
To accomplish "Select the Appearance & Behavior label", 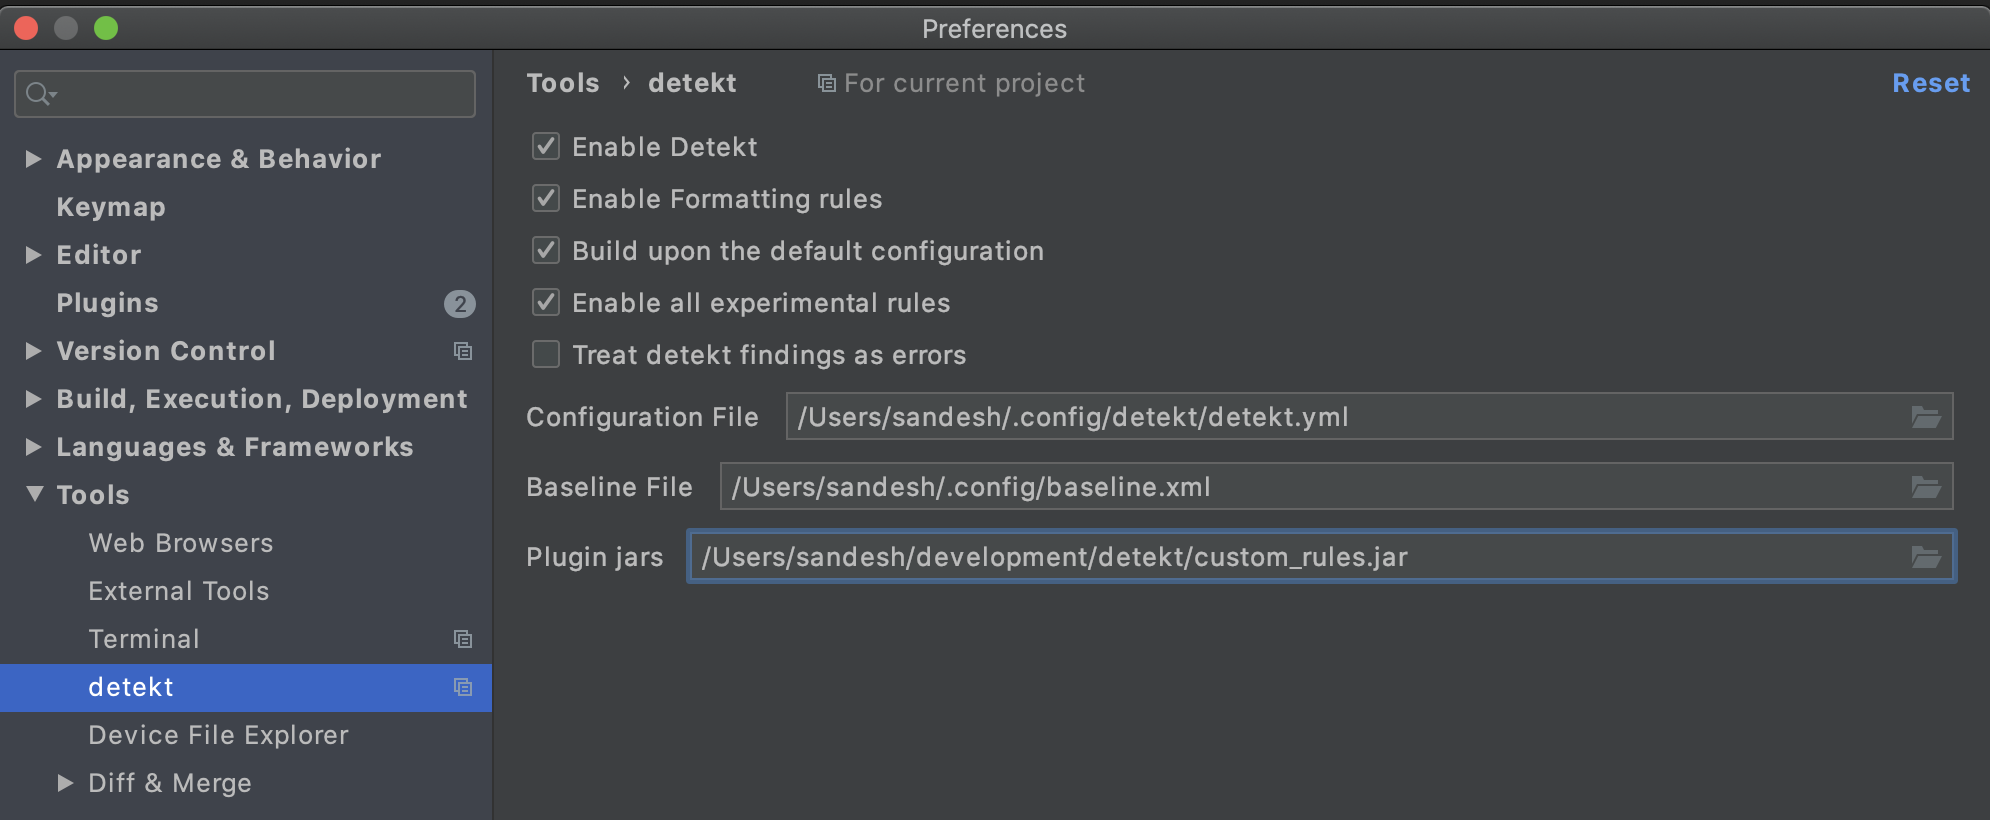I will pyautogui.click(x=219, y=159).
